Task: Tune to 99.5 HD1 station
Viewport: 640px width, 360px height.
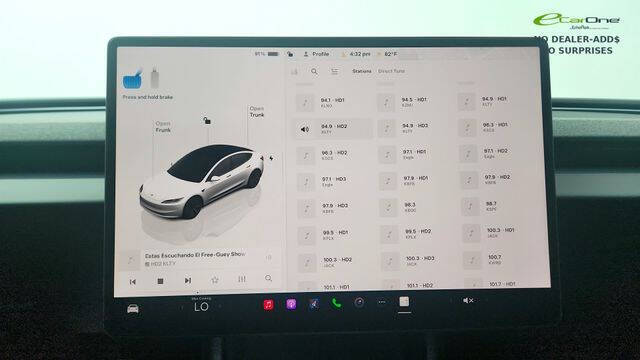Action: 336,235
